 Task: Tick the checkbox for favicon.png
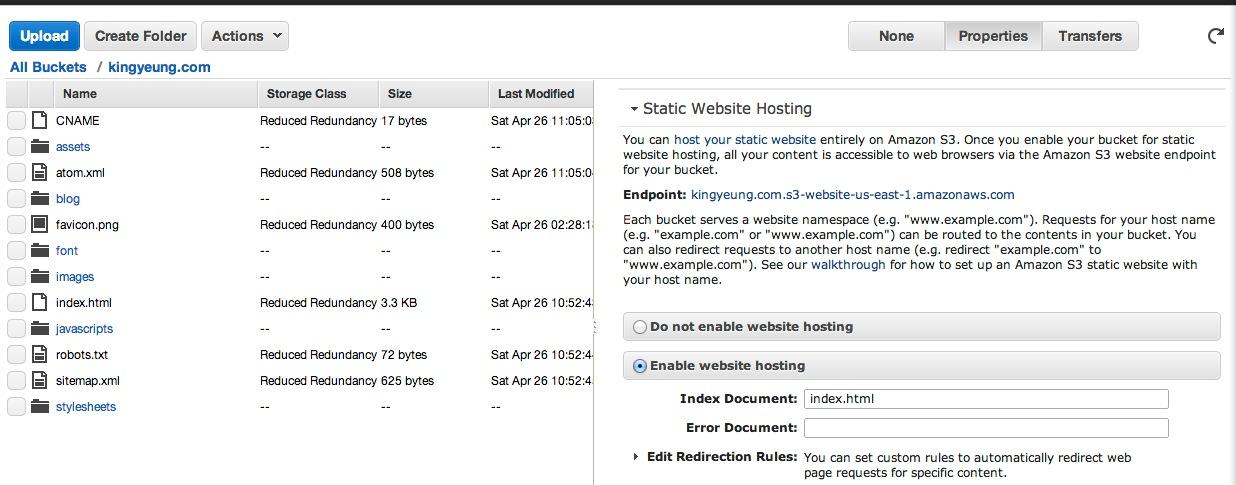tap(16, 224)
